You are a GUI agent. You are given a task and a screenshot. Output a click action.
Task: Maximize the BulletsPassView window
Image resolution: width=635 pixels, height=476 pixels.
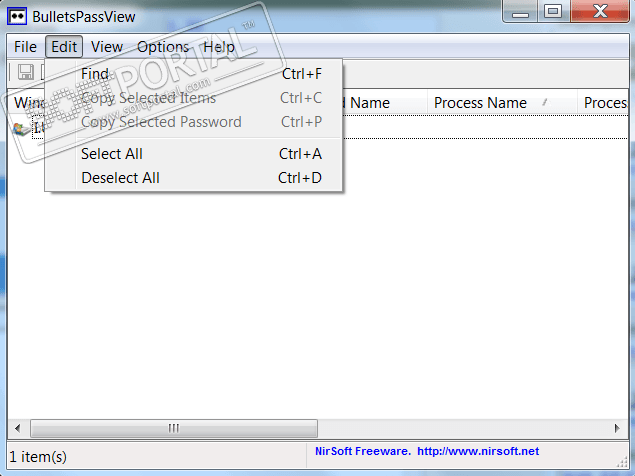554,11
